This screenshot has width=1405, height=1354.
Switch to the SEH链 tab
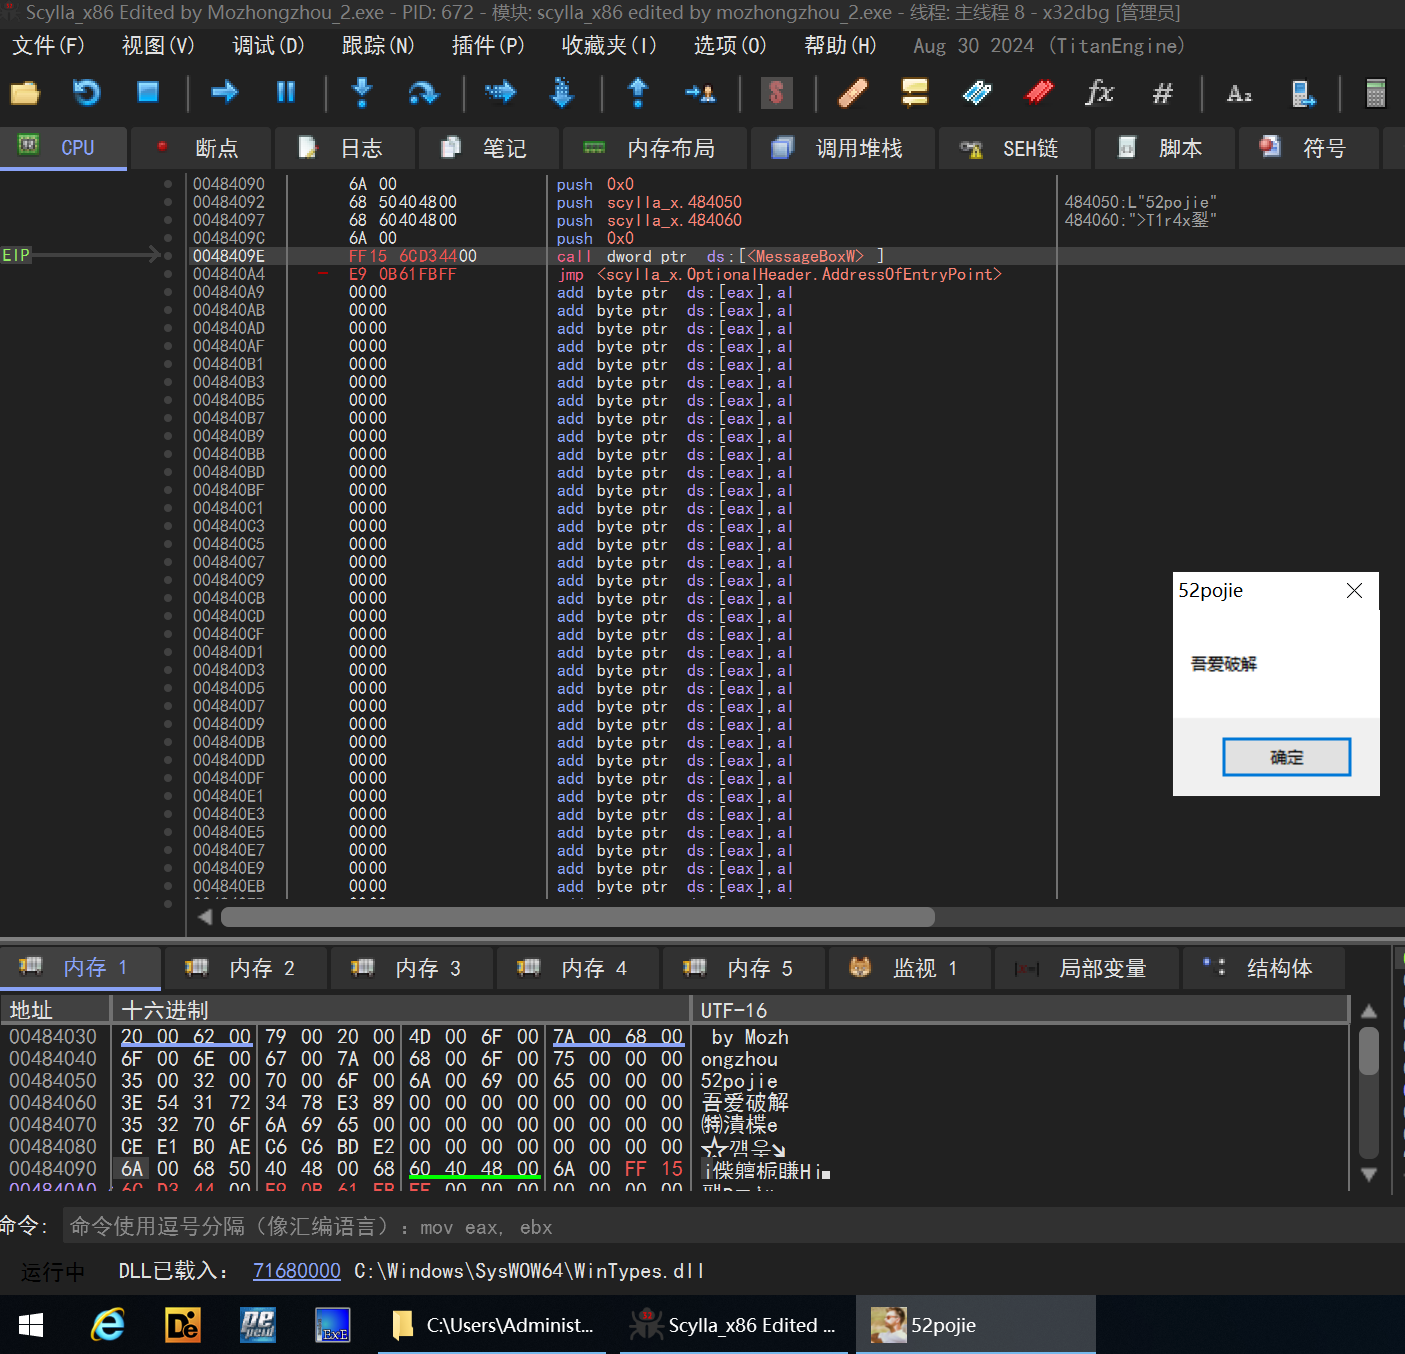point(1014,148)
